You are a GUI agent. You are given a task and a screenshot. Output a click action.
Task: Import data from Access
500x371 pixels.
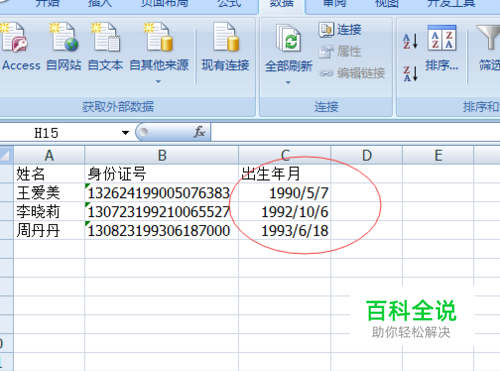pos(20,47)
